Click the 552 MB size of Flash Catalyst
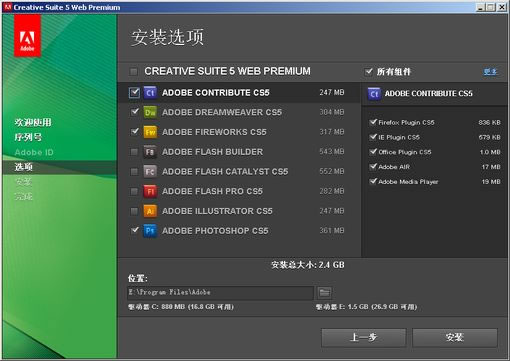This screenshot has height=361, width=510. click(332, 171)
